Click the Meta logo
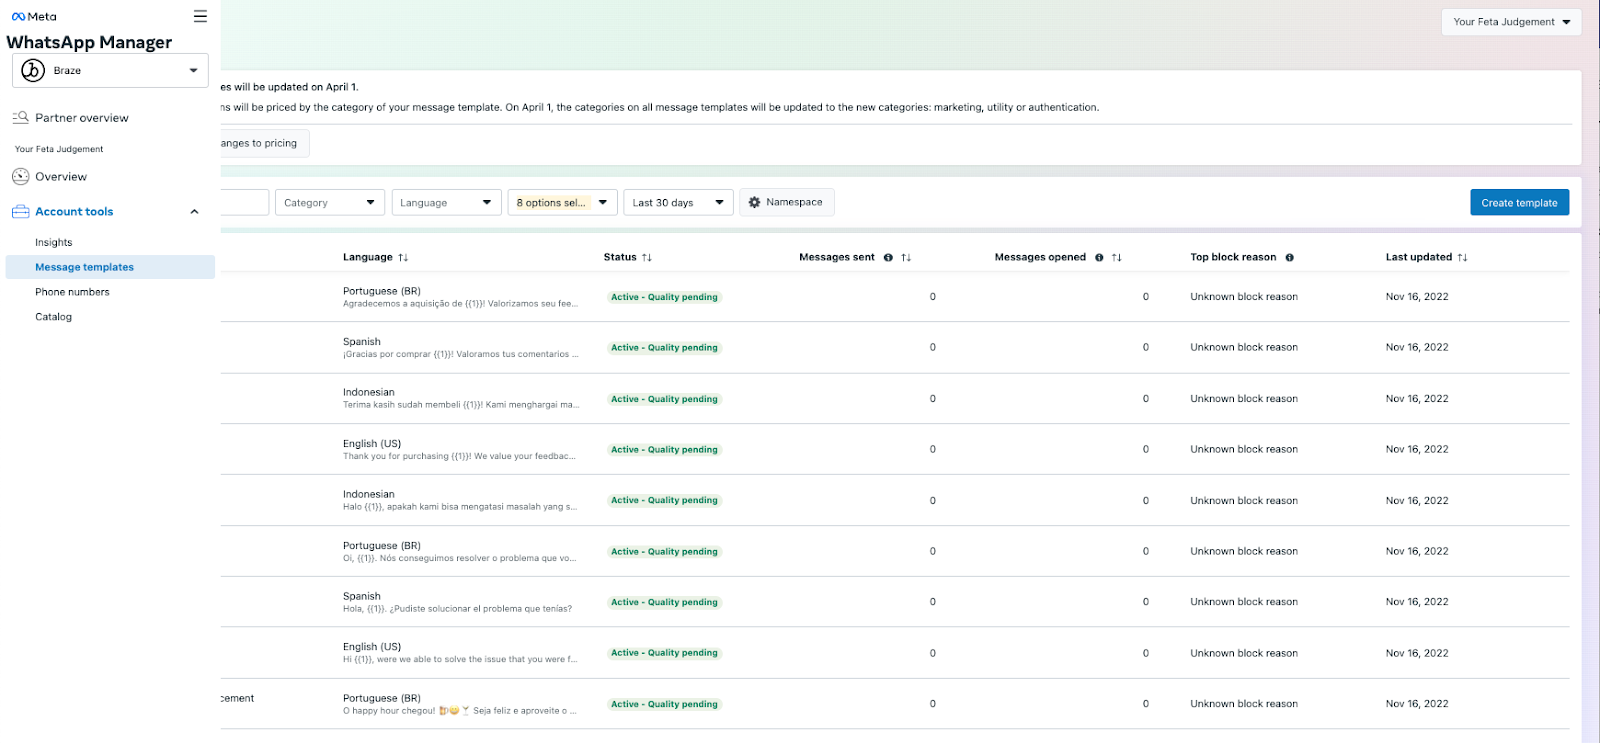 (x=34, y=17)
